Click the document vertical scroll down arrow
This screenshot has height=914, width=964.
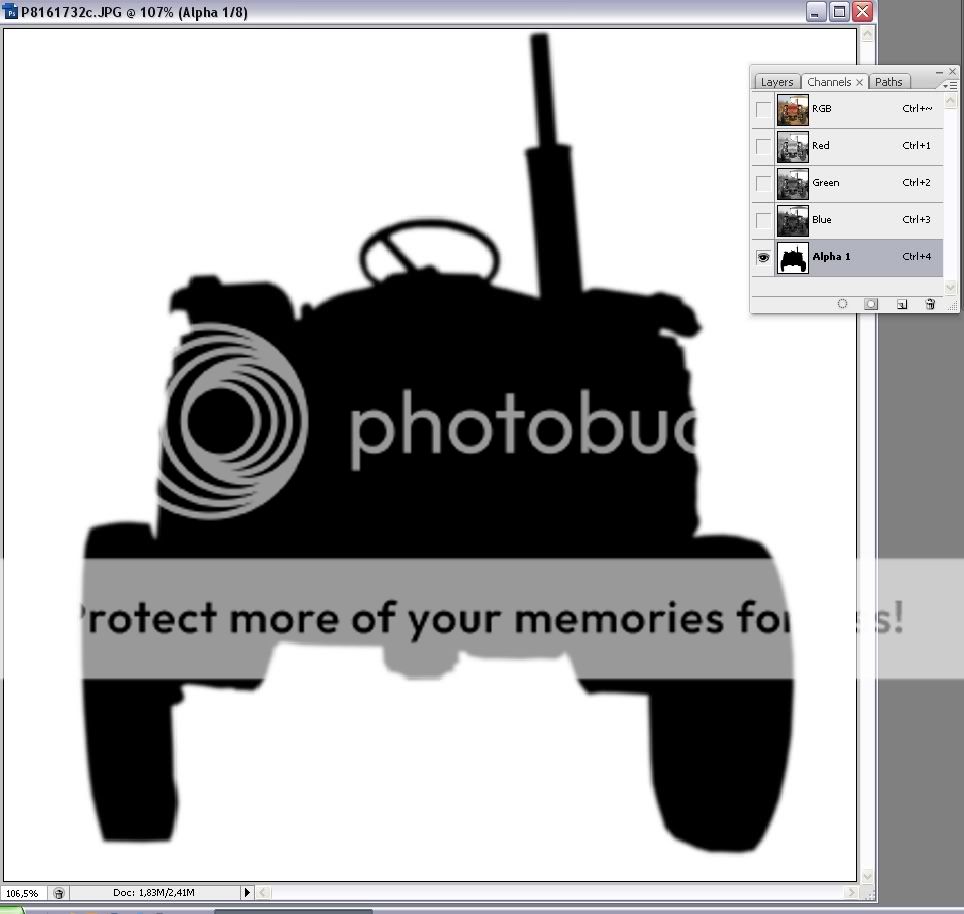point(867,877)
